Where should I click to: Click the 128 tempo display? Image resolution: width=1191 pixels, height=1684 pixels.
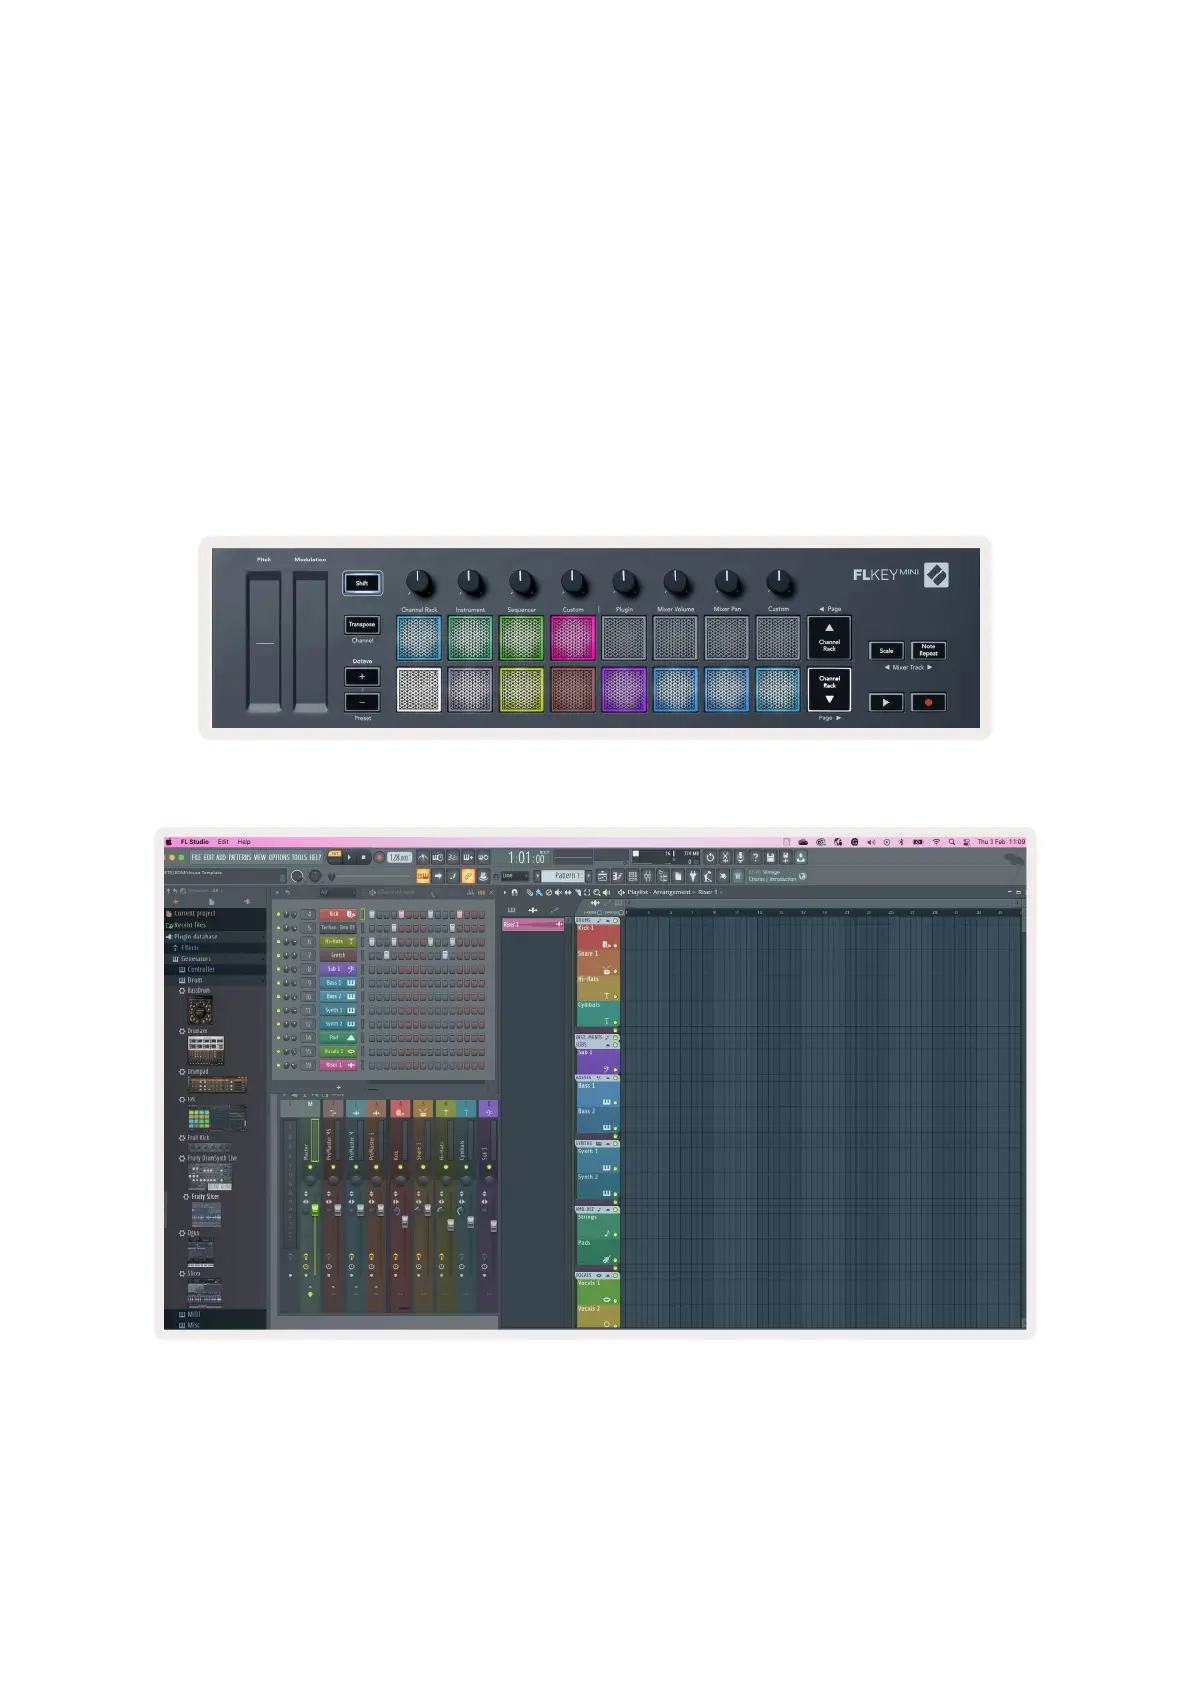point(399,857)
